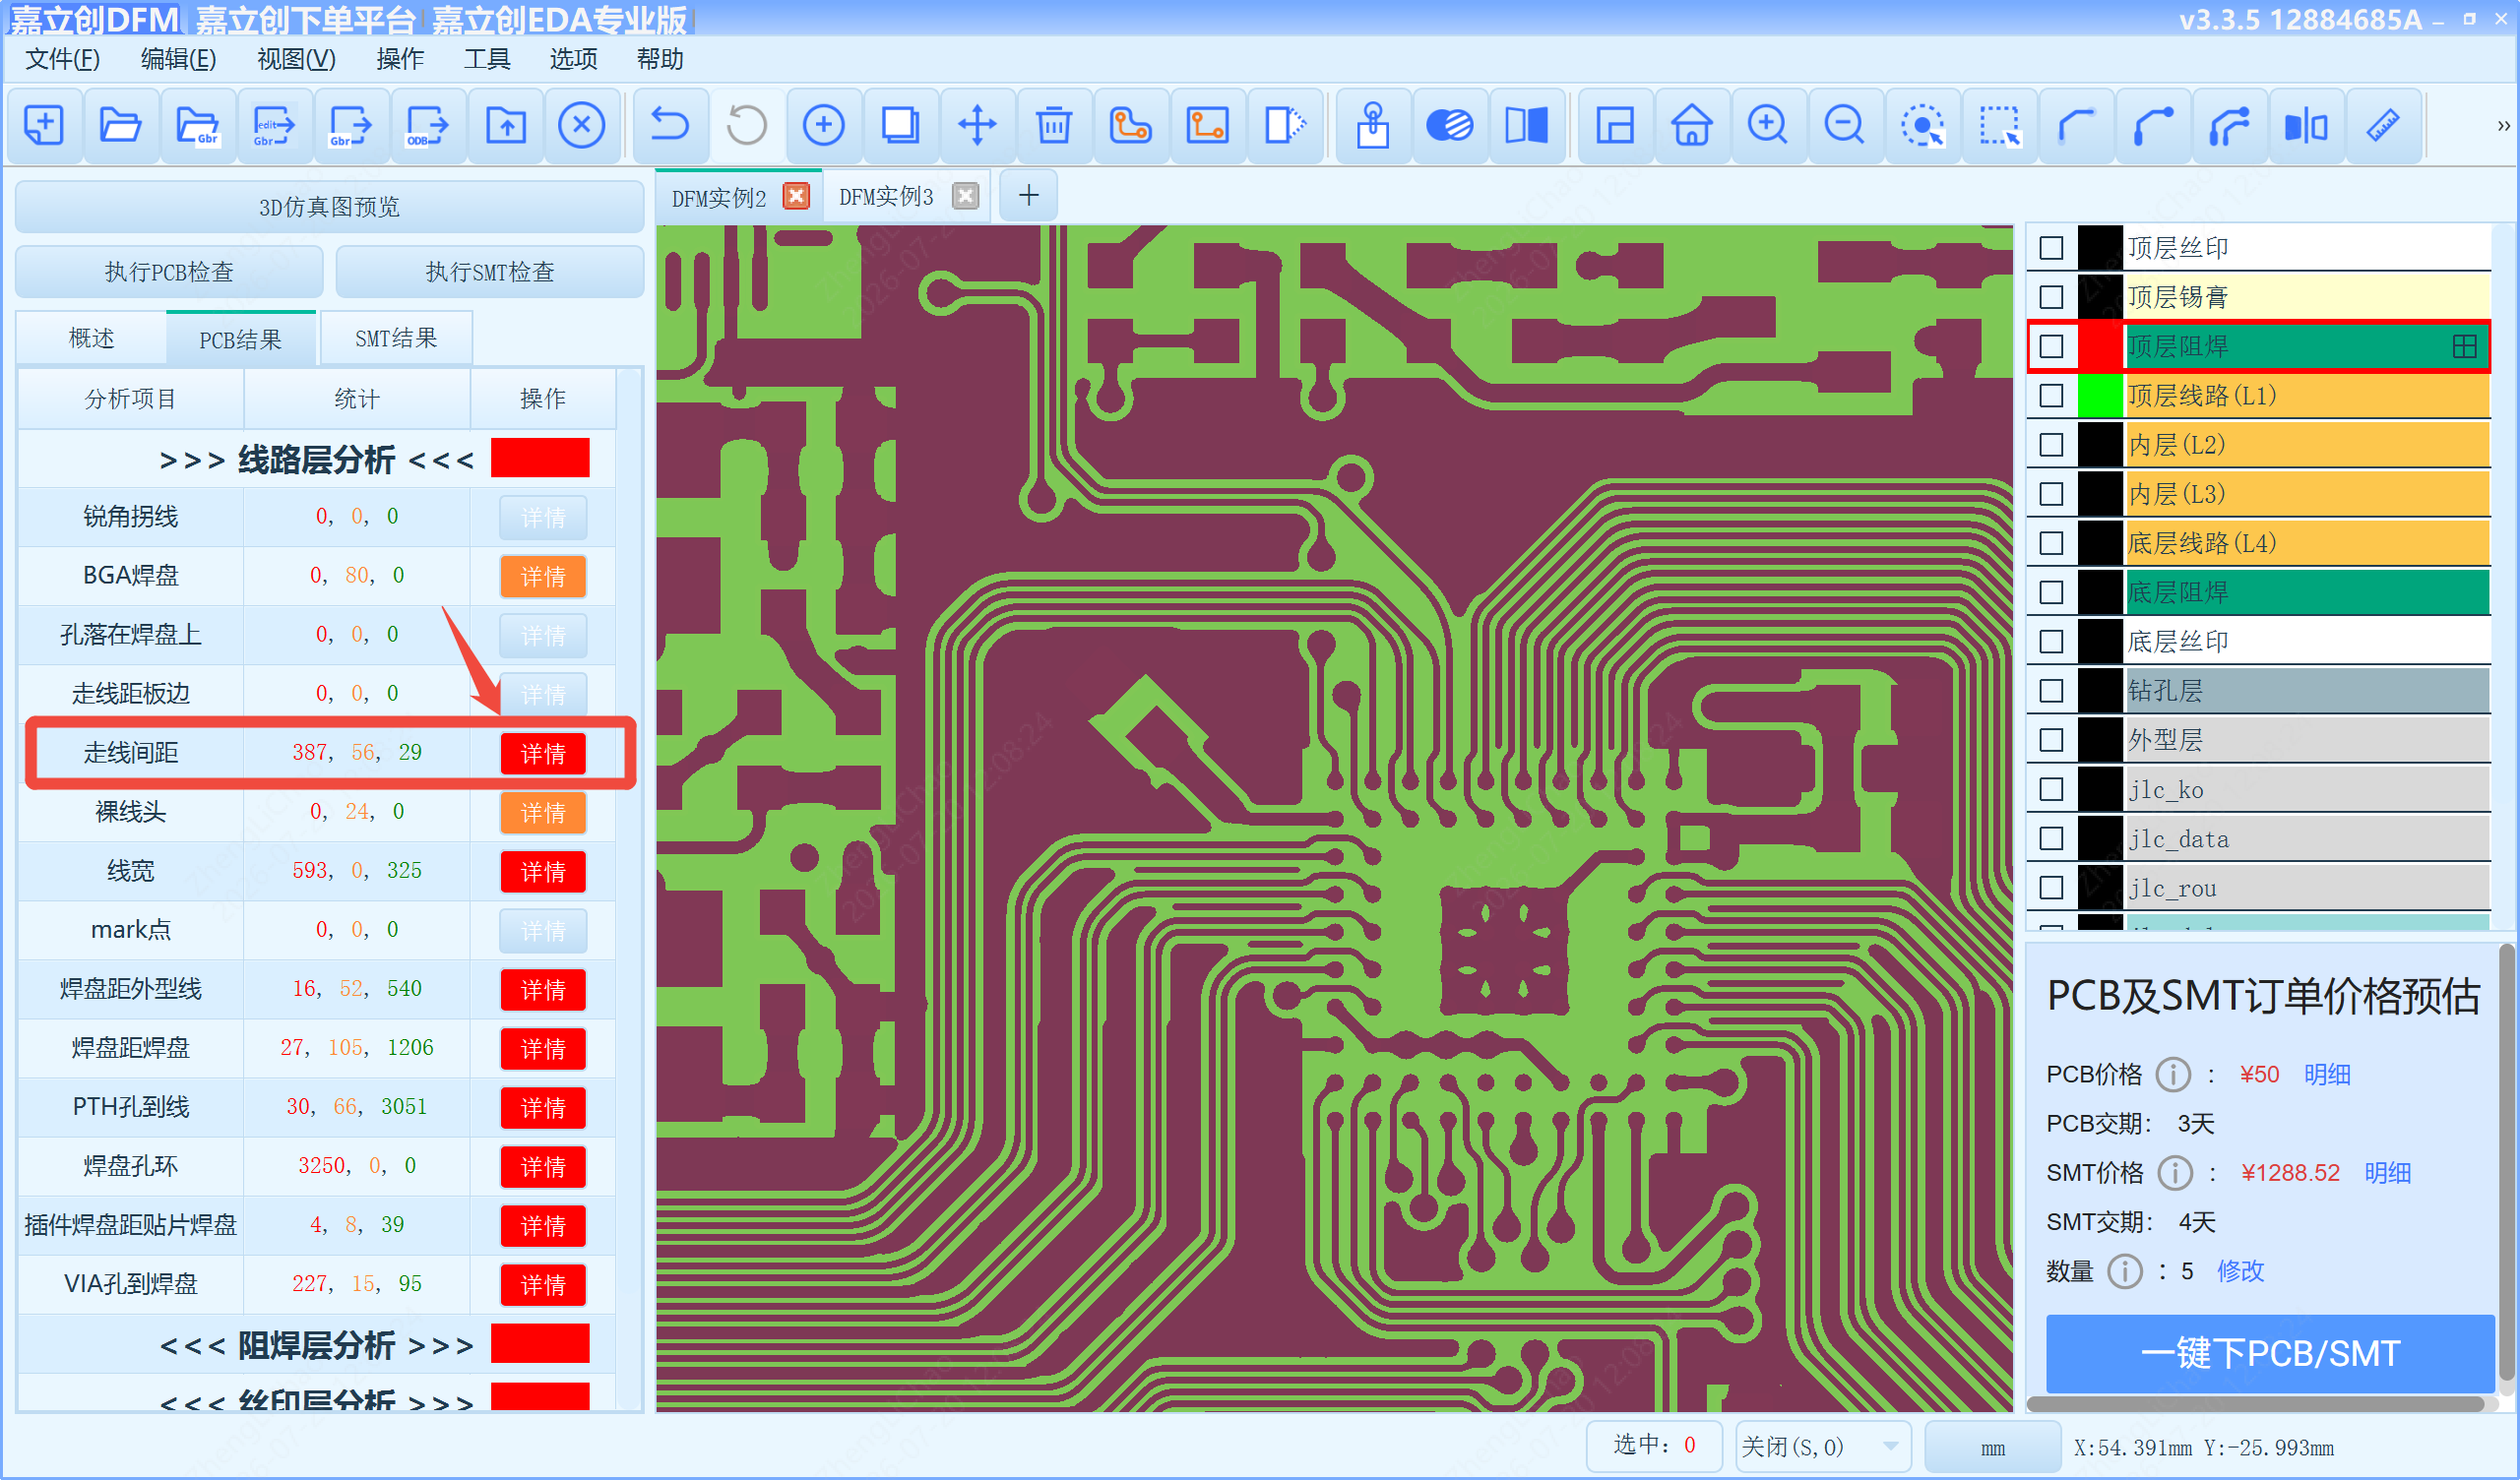Open 详情 for the BGA焊盘 row
This screenshot has height=1480, width=2520.
tap(543, 576)
